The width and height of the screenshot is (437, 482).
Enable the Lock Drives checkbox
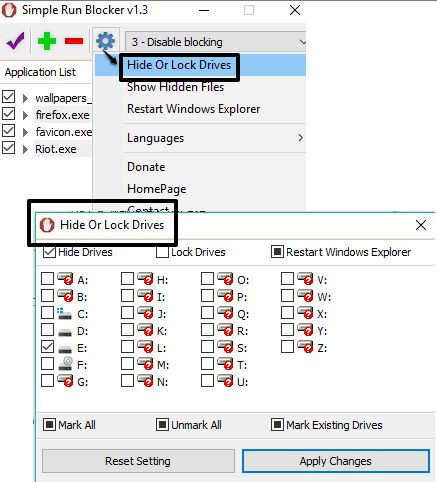point(162,252)
